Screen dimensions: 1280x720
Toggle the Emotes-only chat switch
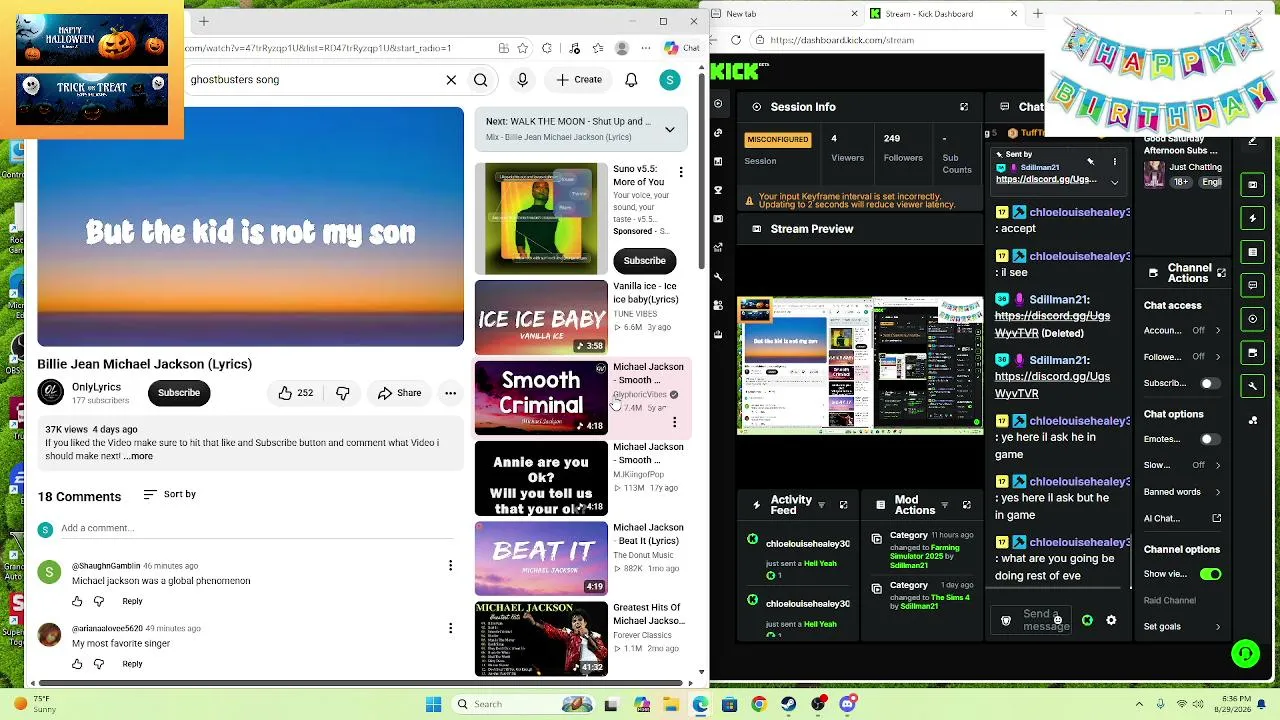pos(1210,439)
